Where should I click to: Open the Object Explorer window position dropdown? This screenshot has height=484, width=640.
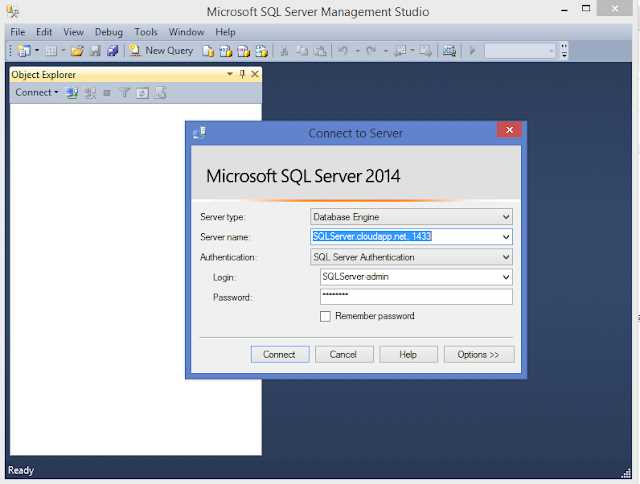[230, 74]
